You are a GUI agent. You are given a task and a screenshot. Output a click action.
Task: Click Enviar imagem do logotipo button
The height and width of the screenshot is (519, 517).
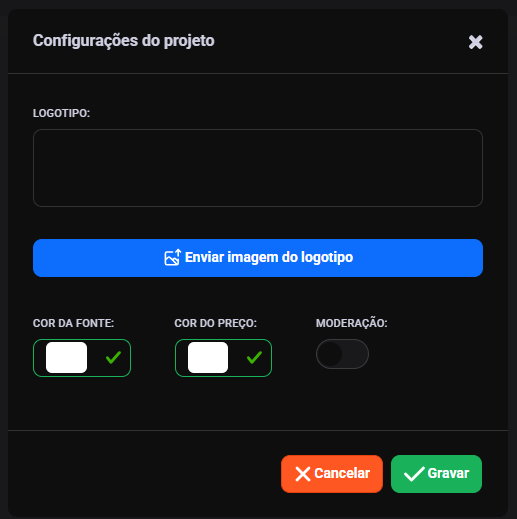258,258
